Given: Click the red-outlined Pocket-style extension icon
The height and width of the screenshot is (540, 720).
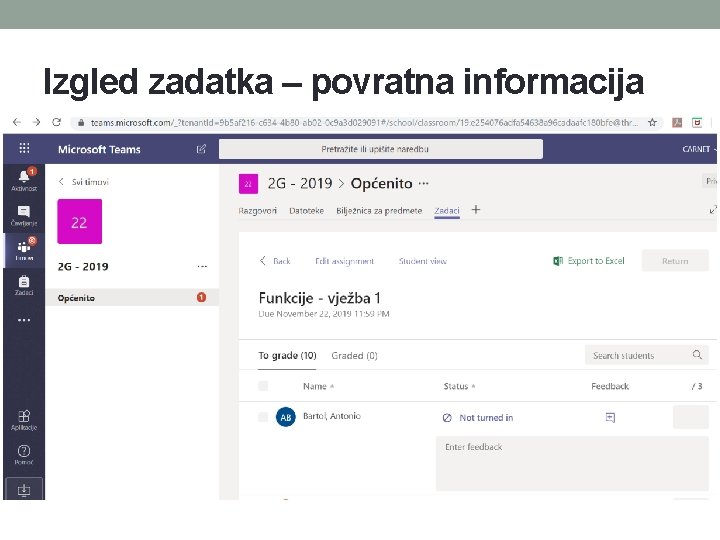Looking at the screenshot, I should click(x=697, y=123).
